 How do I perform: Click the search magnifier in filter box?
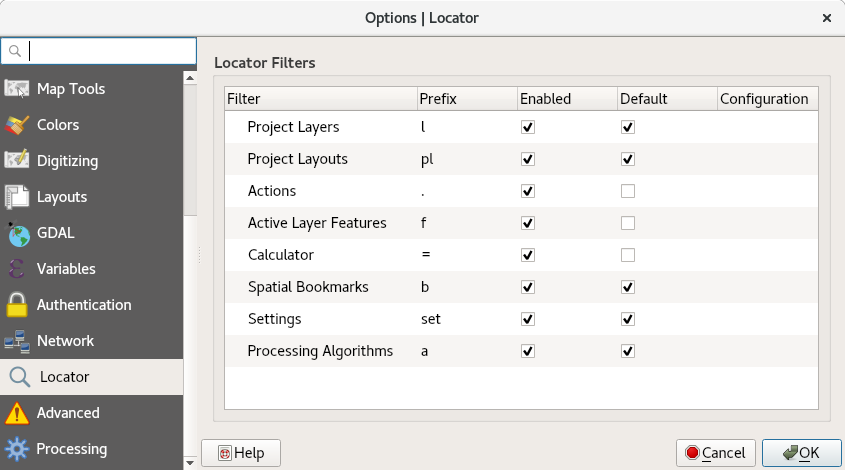point(15,51)
